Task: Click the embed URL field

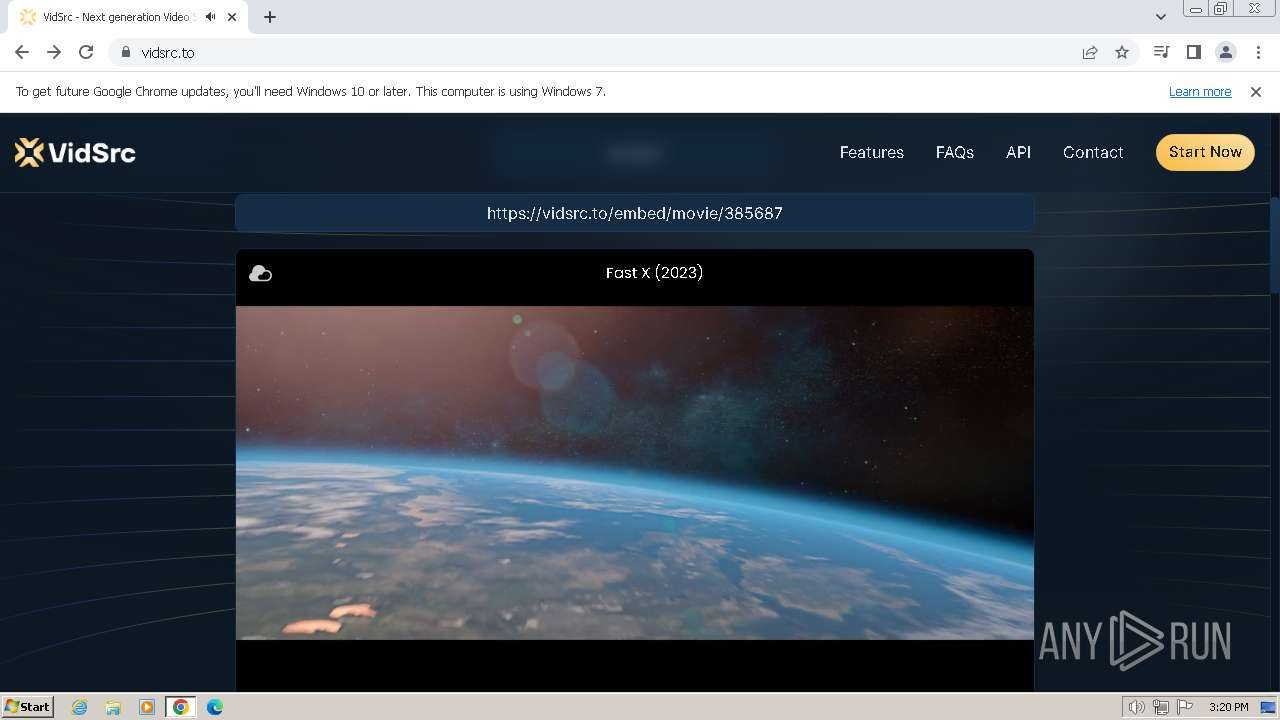Action: point(634,213)
